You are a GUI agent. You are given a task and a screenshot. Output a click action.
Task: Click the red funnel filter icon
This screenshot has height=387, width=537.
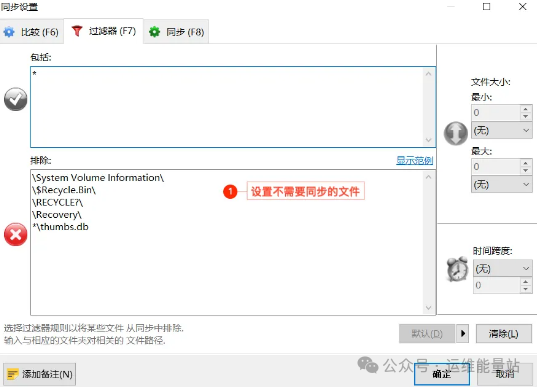click(77, 31)
